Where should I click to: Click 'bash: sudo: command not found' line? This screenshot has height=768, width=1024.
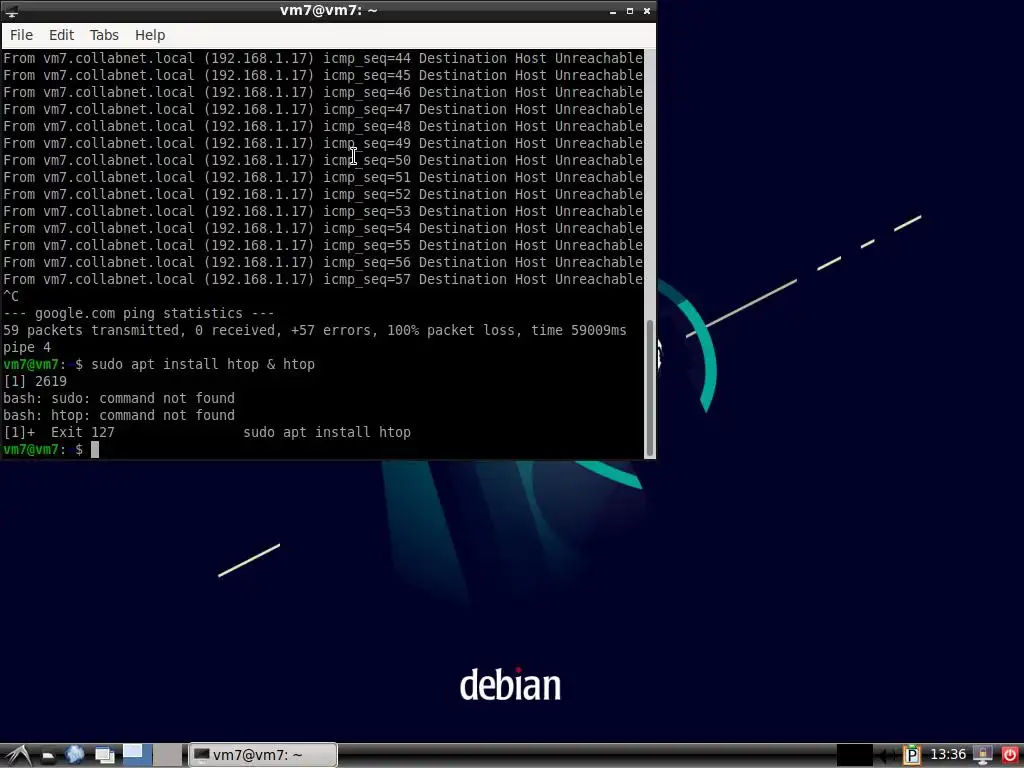click(x=119, y=398)
